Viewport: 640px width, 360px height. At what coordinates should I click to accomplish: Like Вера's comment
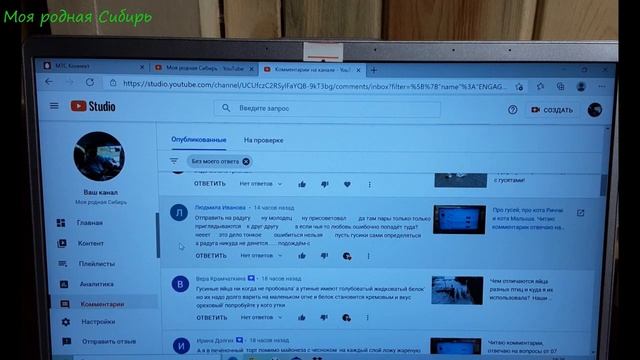[302, 318]
